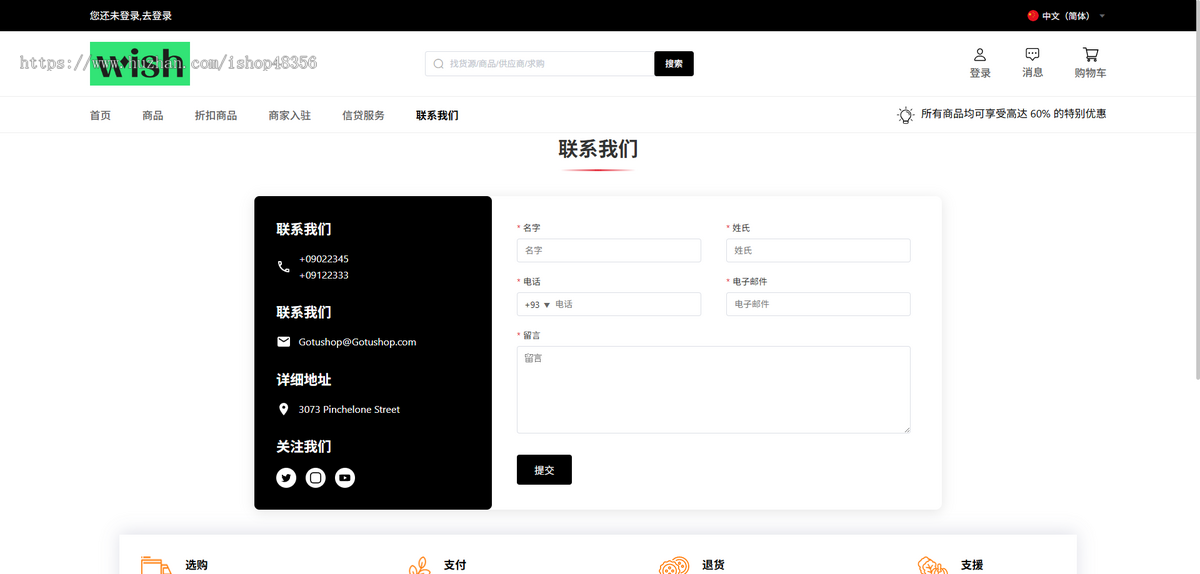Open the 折扣商品 discount menu

coord(216,115)
